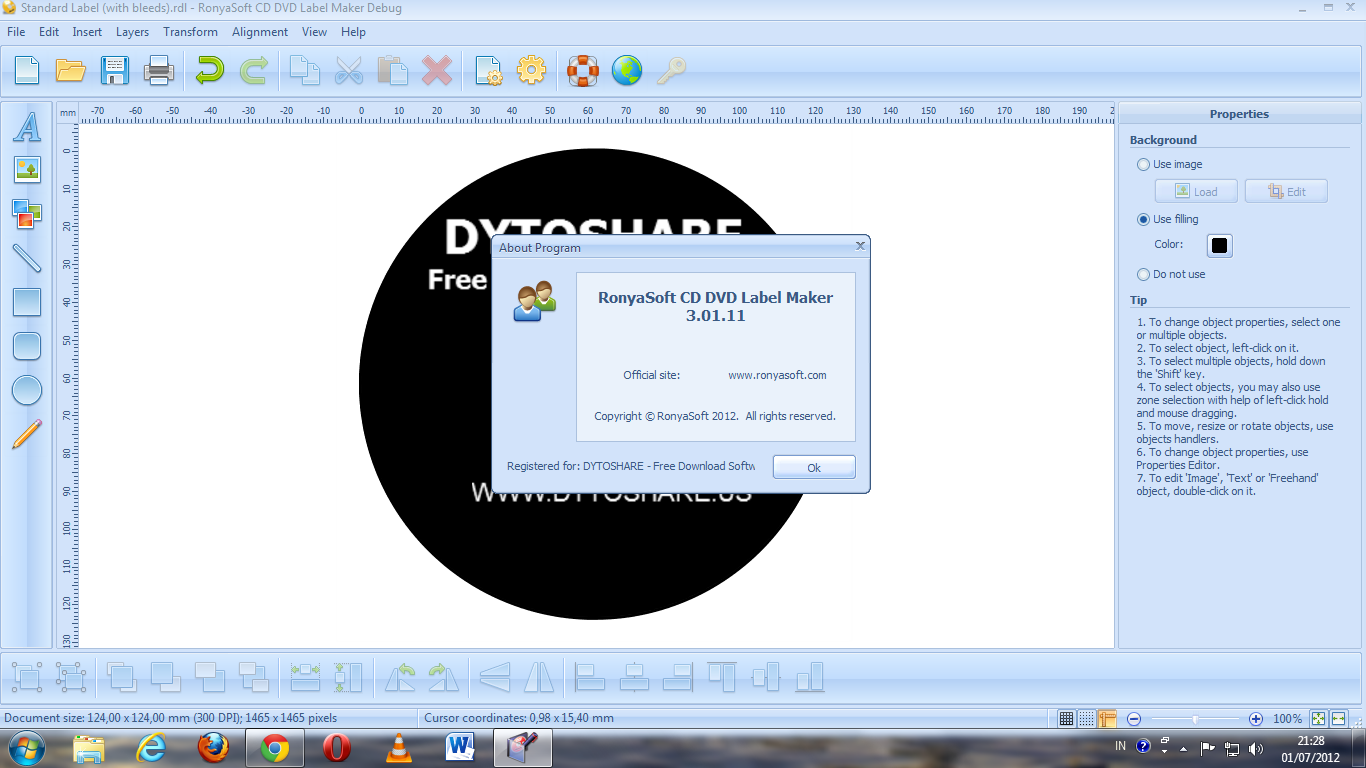
Task: Toggle the dotted grid display button
Action: tap(1087, 718)
